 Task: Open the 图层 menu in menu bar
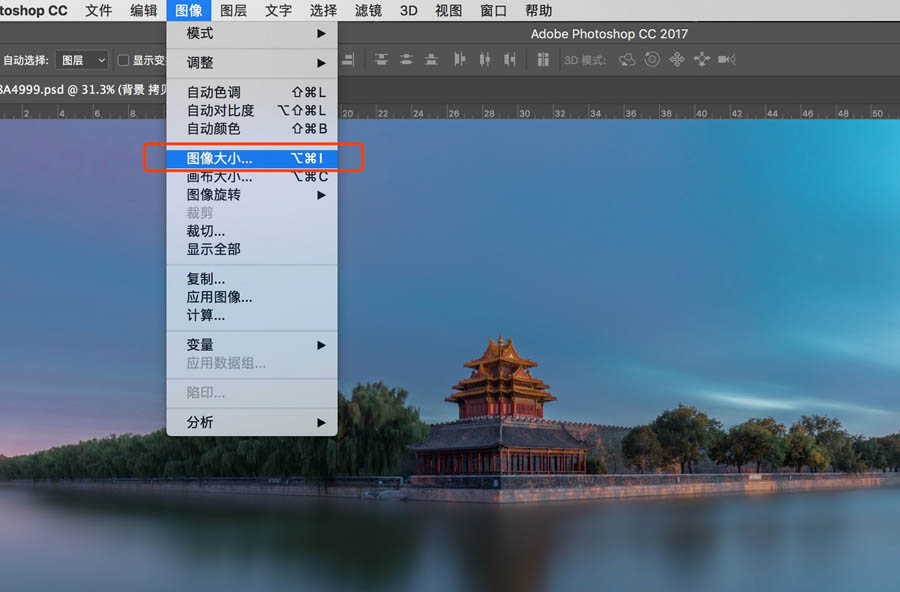point(234,10)
